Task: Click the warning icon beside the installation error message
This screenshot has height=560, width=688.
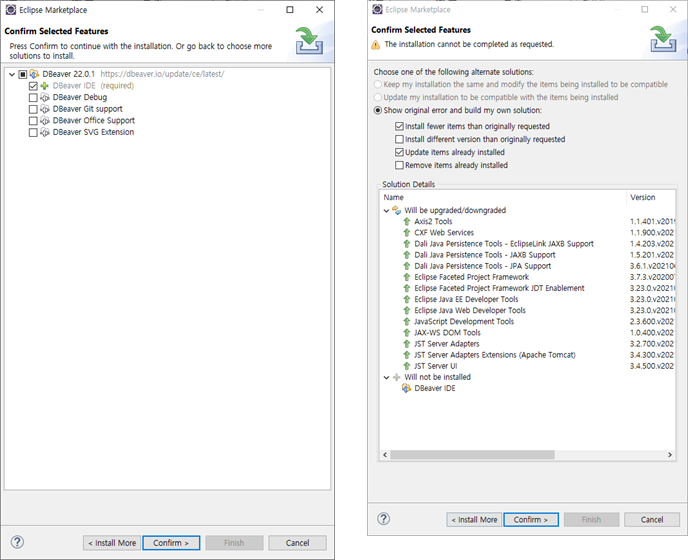Action: pyautogui.click(x=376, y=45)
